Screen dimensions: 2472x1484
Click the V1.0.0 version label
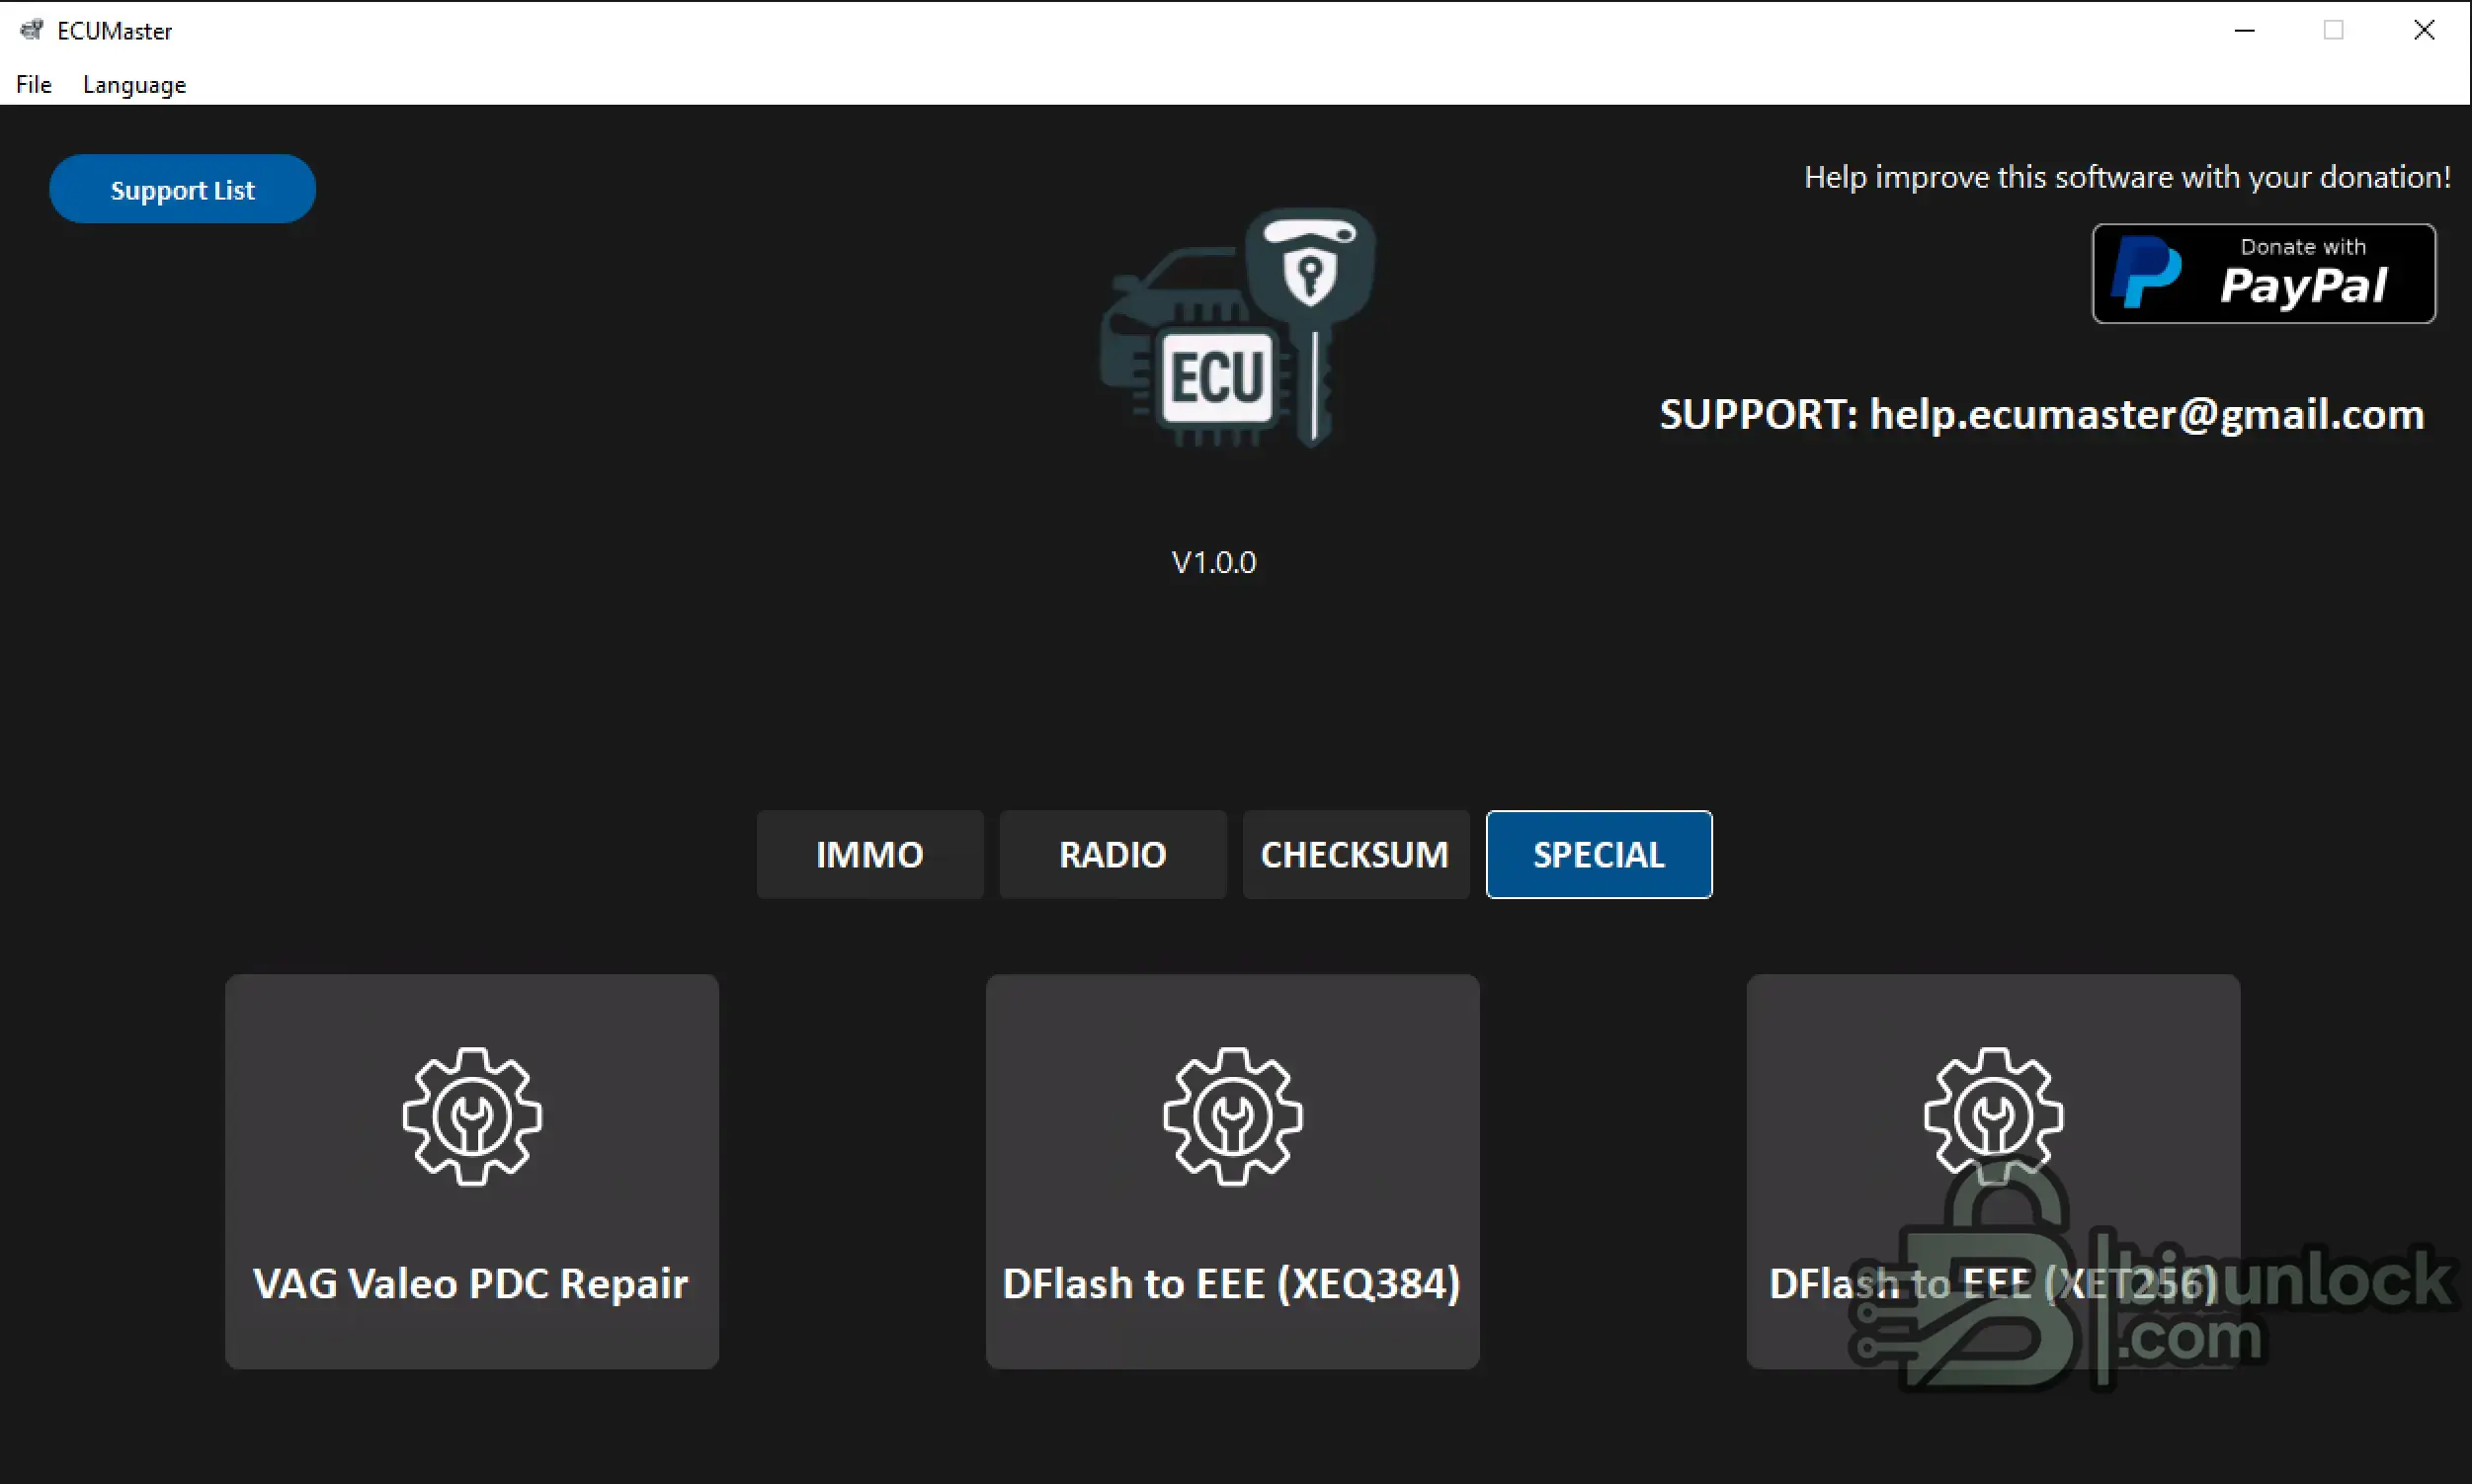[1214, 562]
